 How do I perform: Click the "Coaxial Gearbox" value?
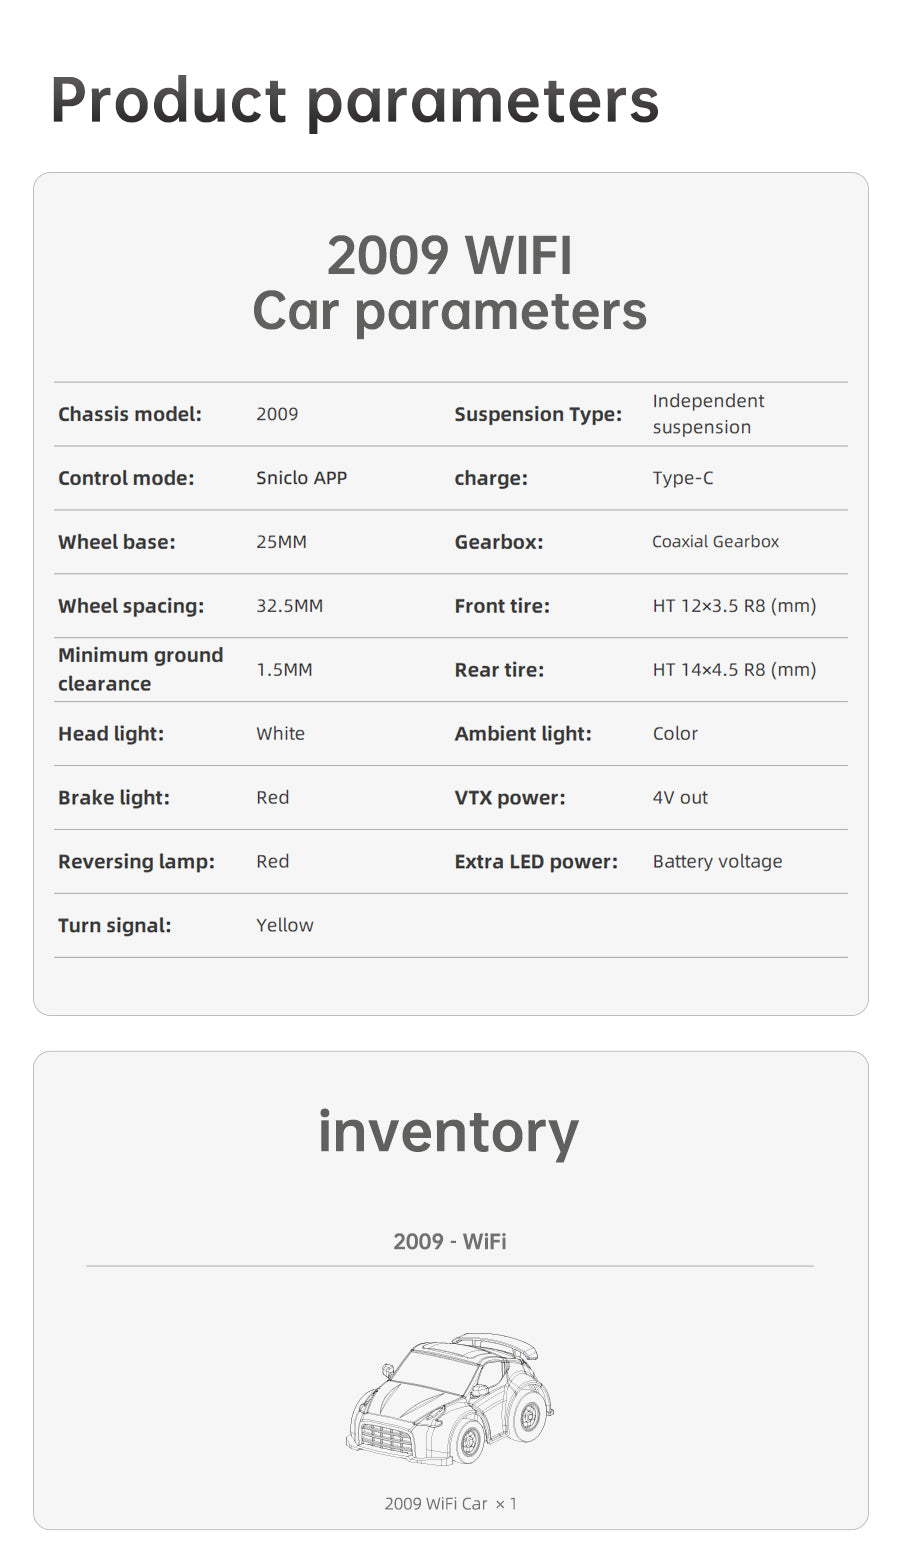tap(715, 542)
